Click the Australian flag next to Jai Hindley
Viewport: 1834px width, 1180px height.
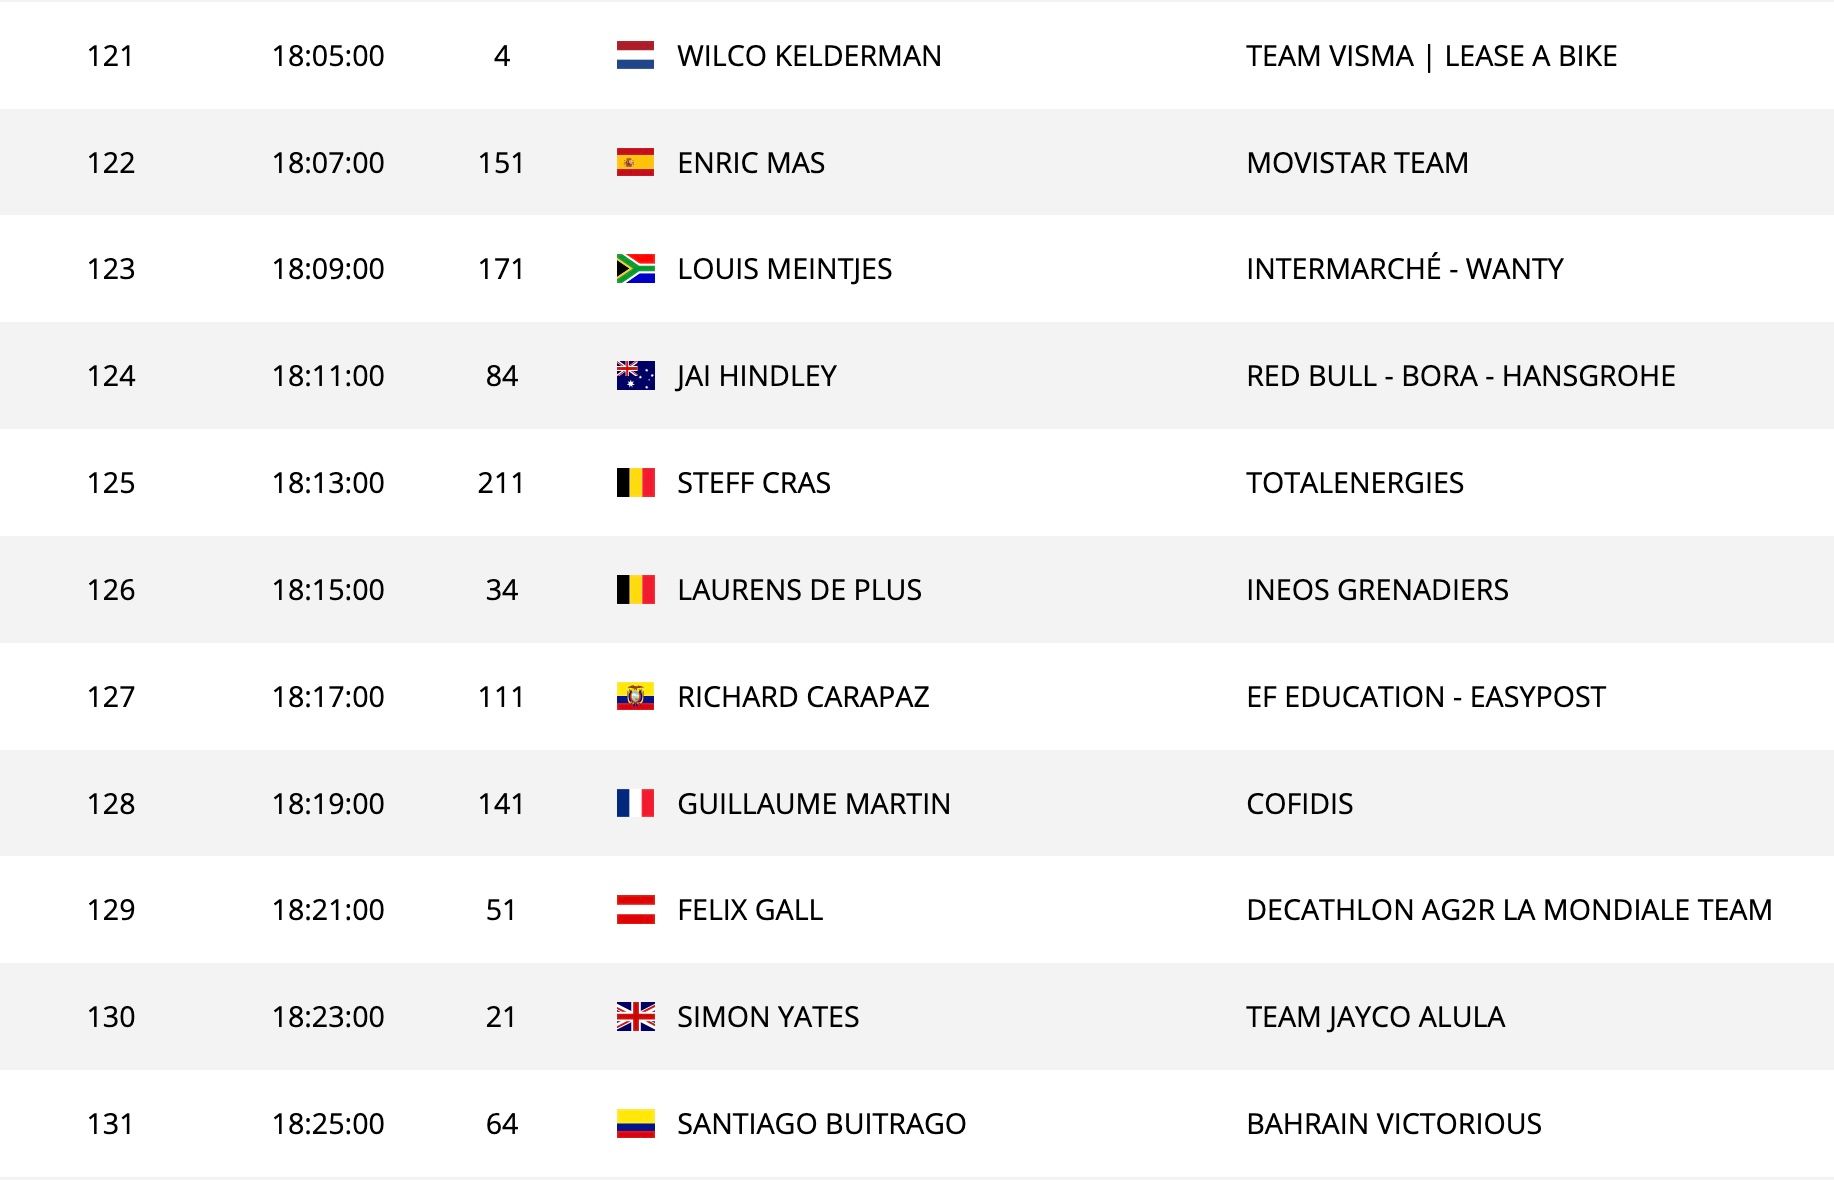[x=635, y=376]
